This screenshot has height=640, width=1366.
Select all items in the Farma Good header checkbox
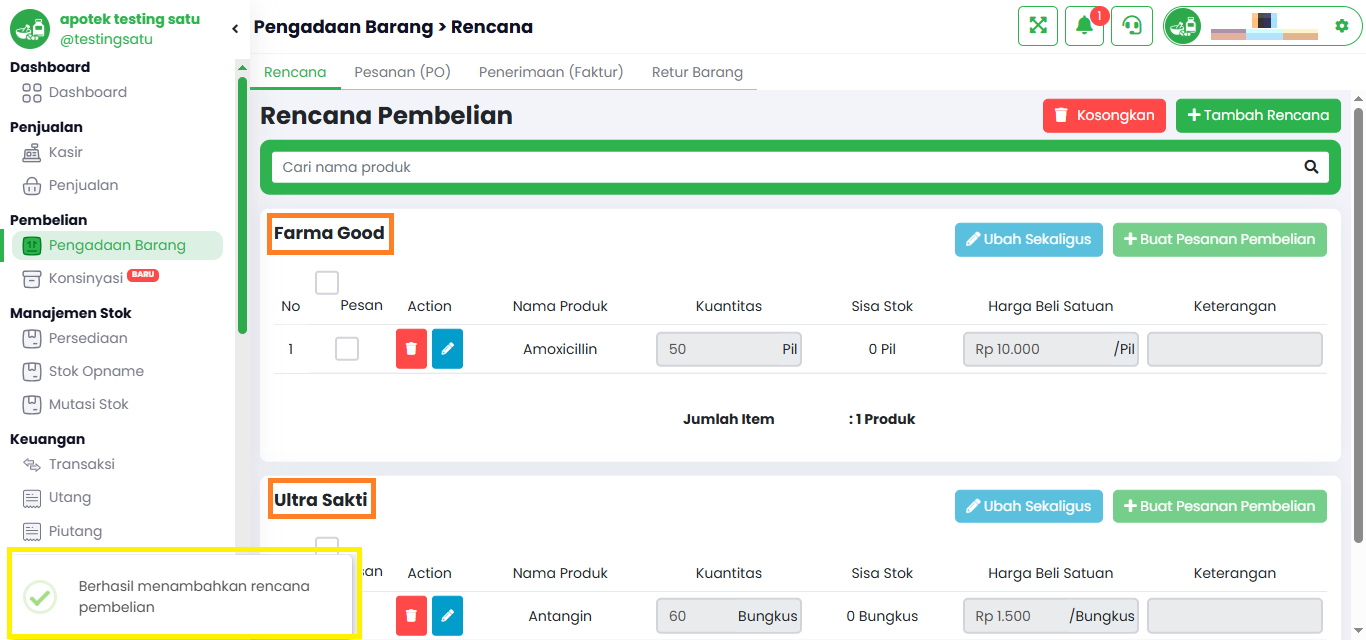pos(327,282)
